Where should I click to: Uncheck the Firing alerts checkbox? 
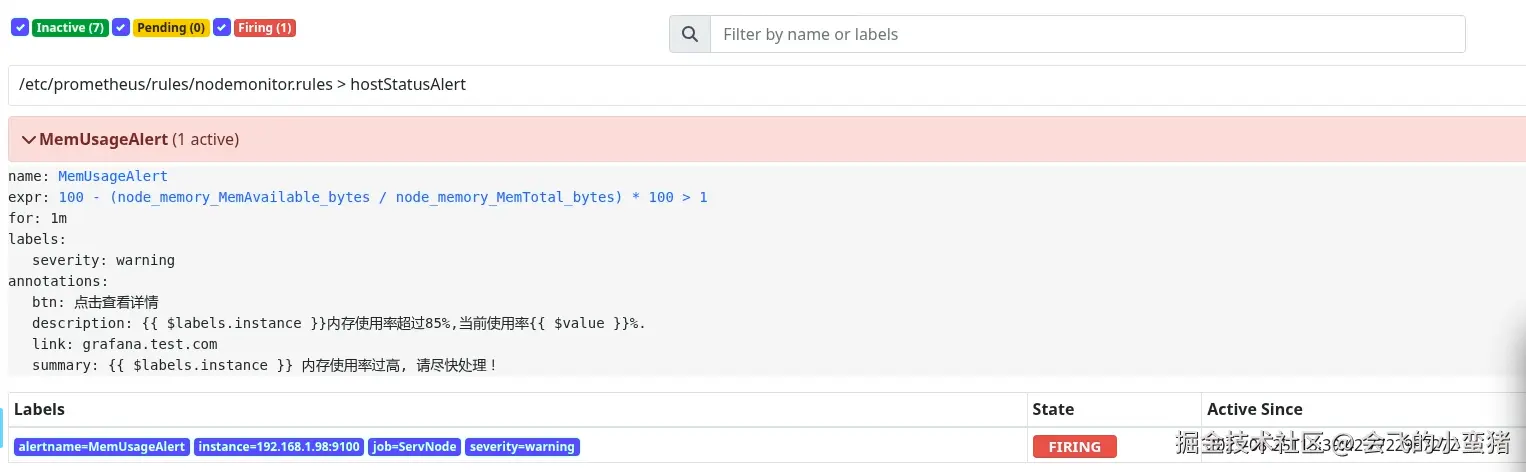point(222,28)
